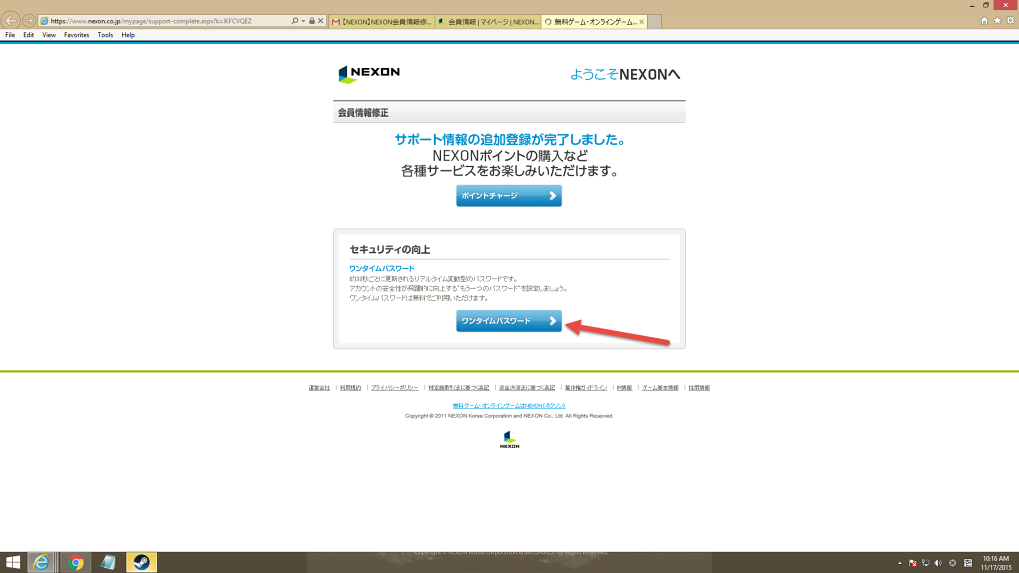
Task: Open the プライバシーポリシー footer link
Action: (394, 387)
